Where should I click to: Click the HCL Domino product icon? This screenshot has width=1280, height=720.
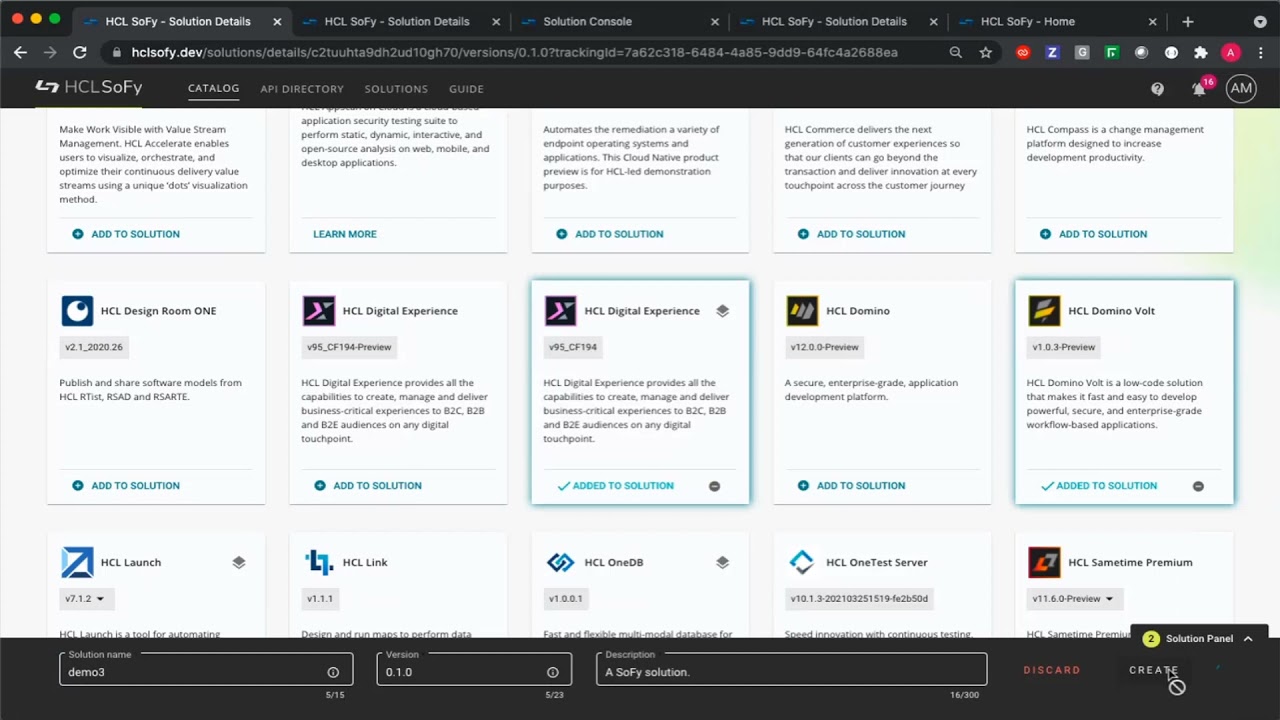[x=802, y=311]
